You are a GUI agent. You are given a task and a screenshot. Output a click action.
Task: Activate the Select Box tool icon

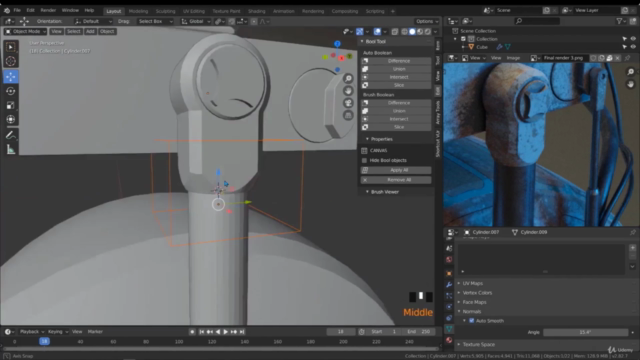click(11, 47)
